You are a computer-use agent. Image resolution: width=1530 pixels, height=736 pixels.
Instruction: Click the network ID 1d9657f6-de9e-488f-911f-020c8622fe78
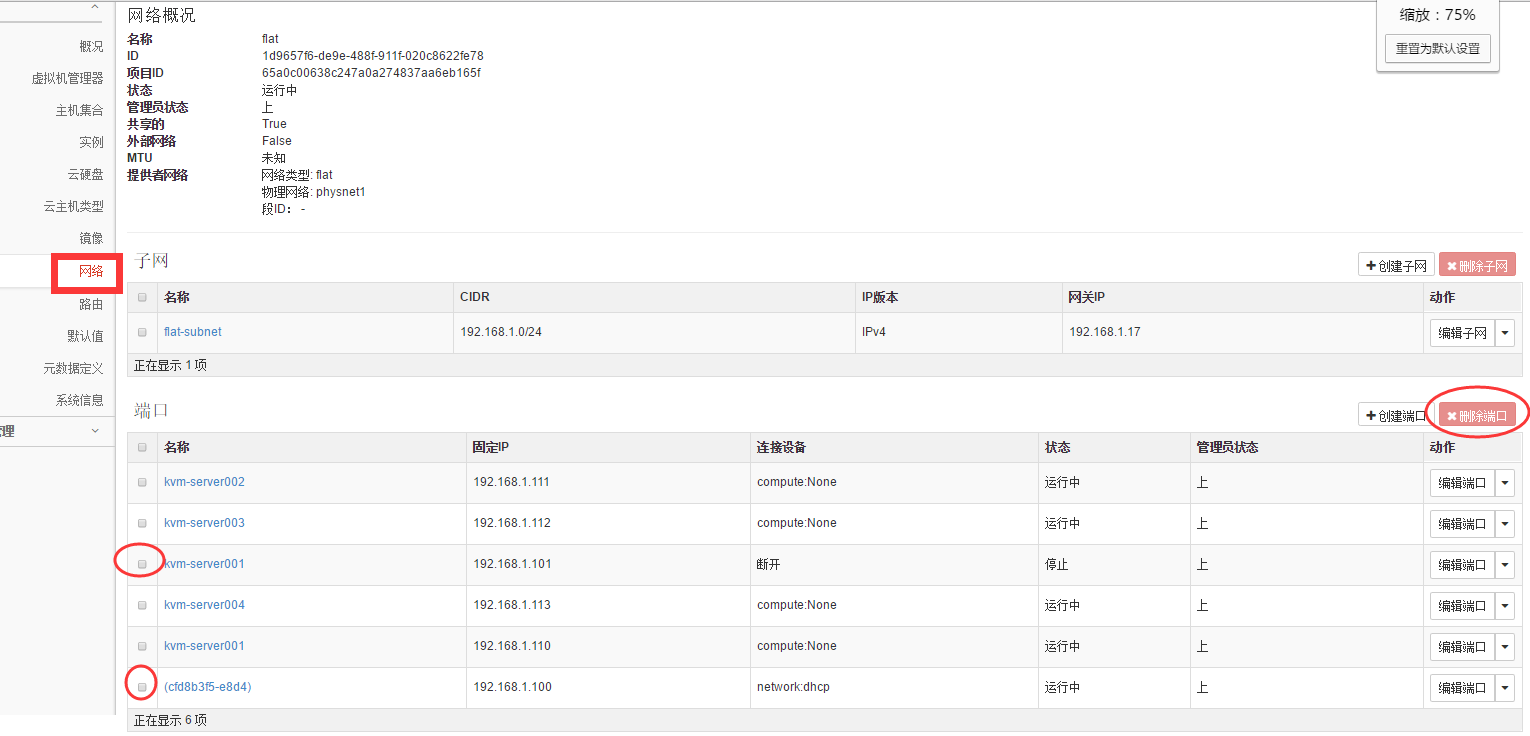click(373, 56)
